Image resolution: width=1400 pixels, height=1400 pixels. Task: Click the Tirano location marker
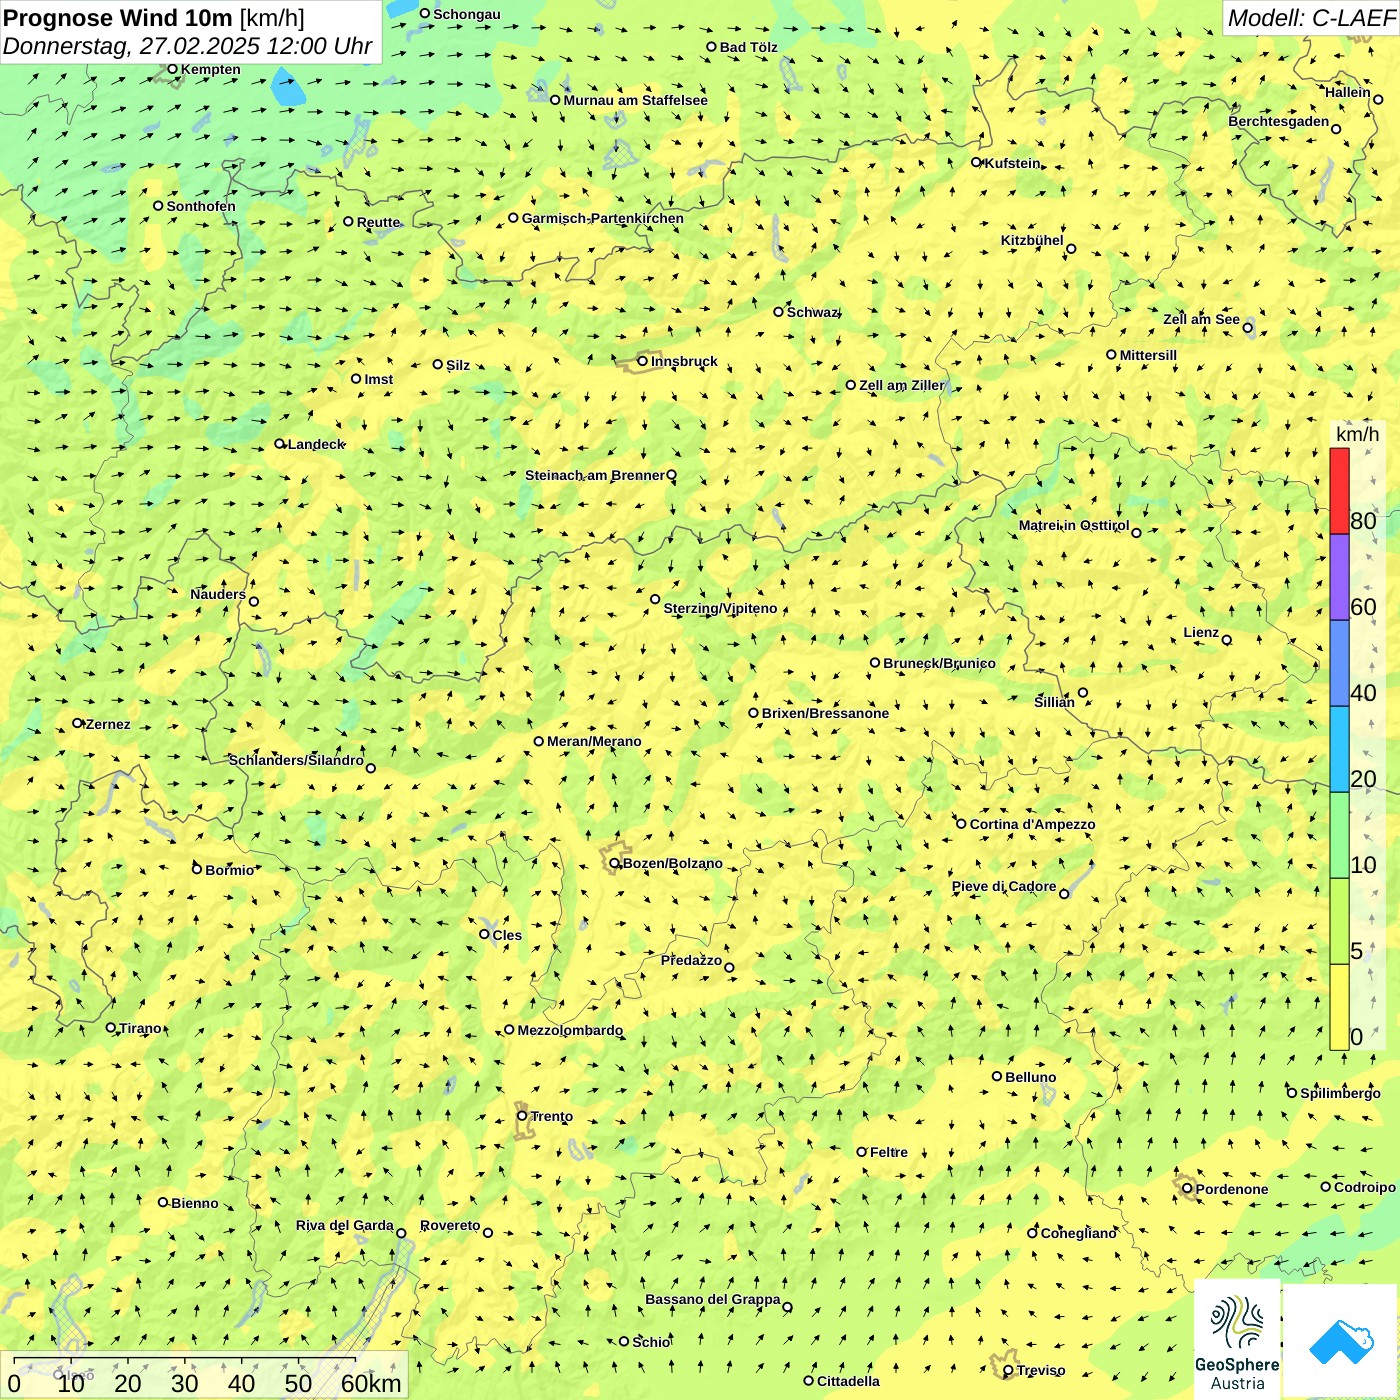click(x=111, y=1027)
